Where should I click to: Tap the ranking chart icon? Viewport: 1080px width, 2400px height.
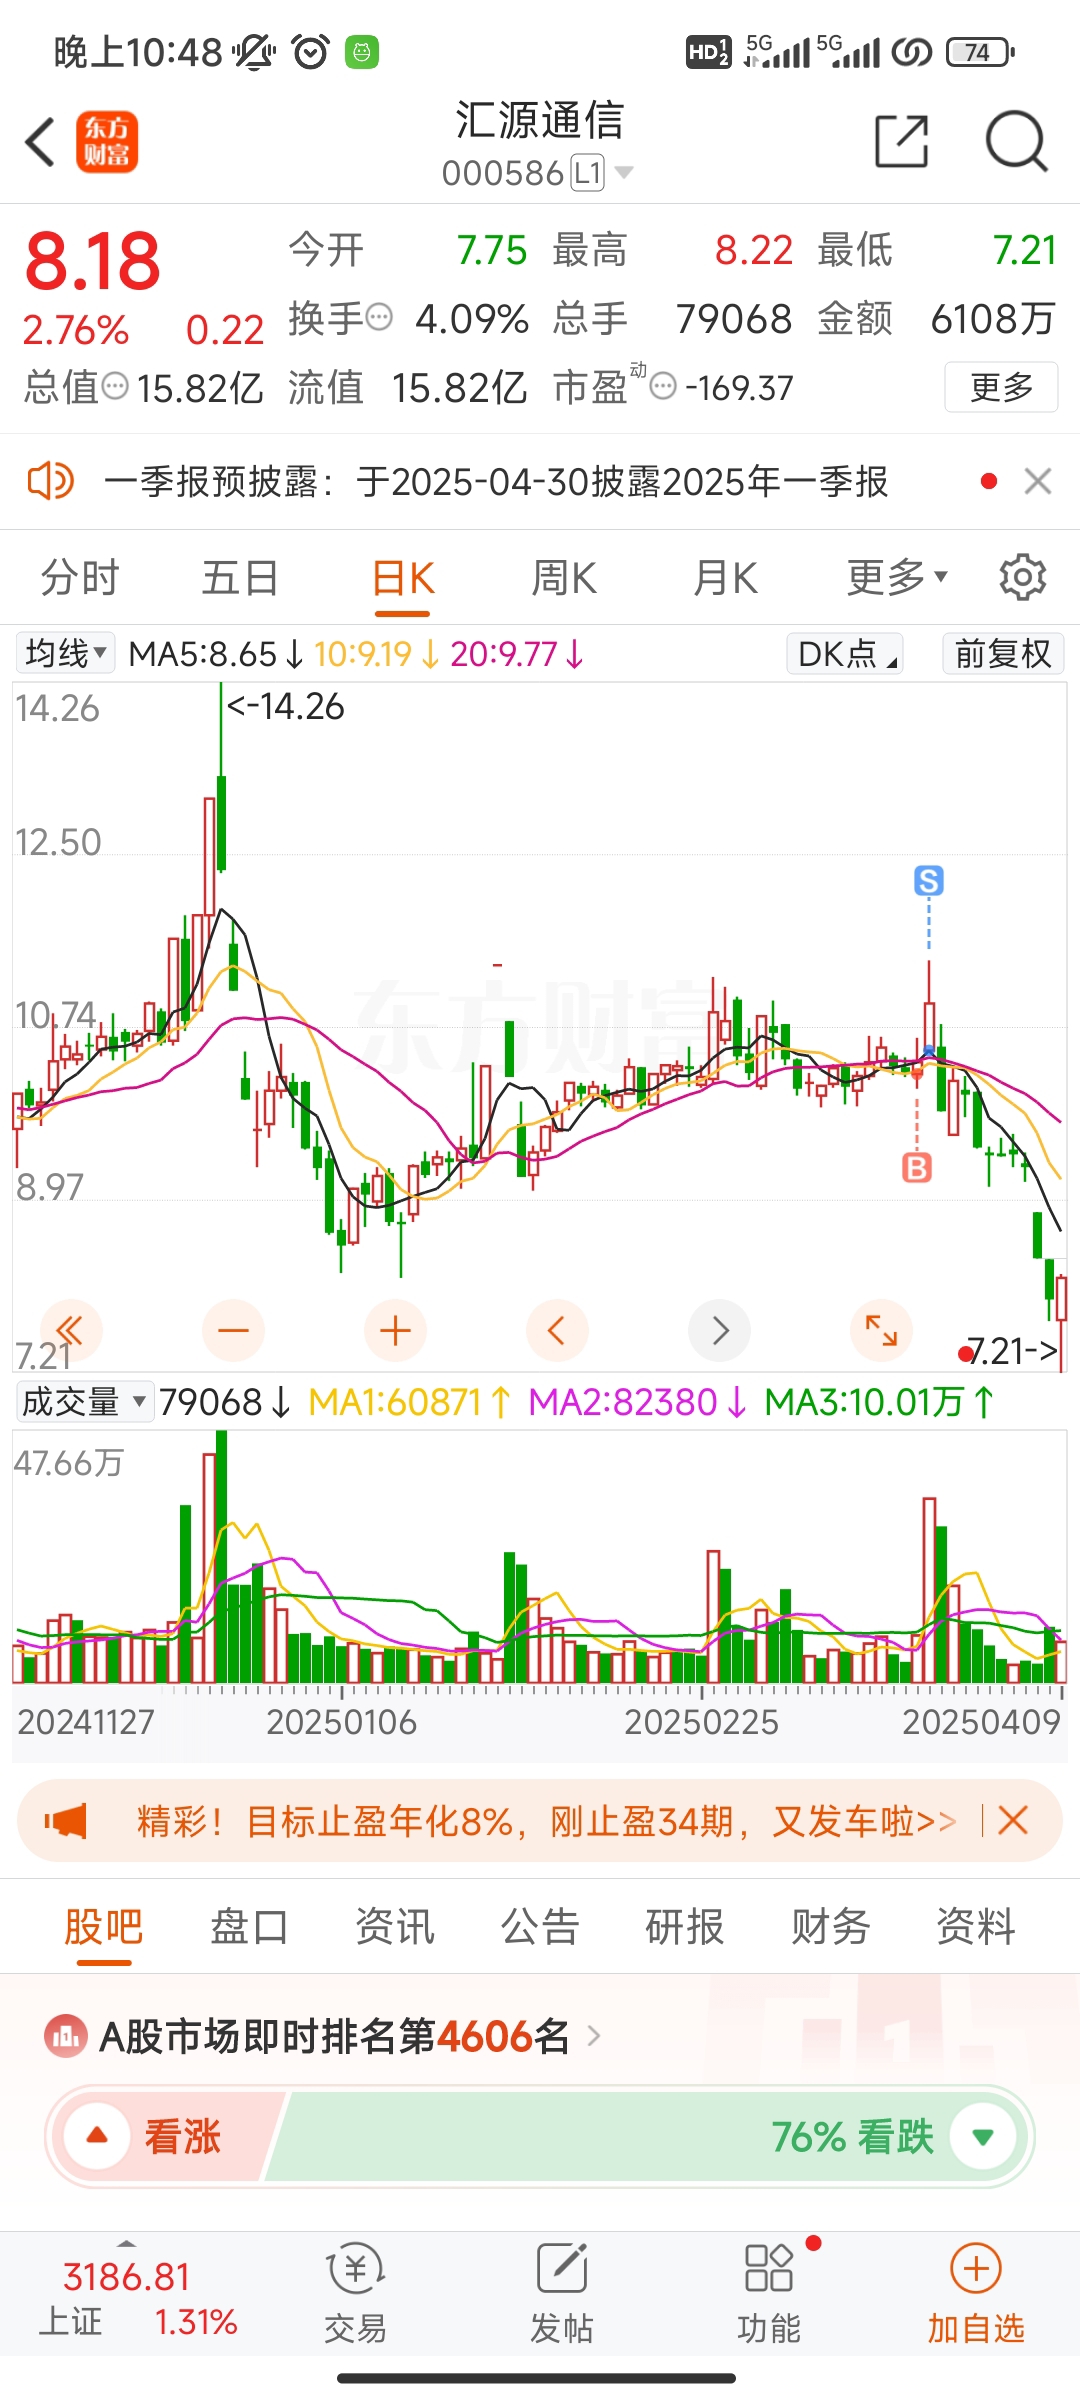click(66, 2035)
